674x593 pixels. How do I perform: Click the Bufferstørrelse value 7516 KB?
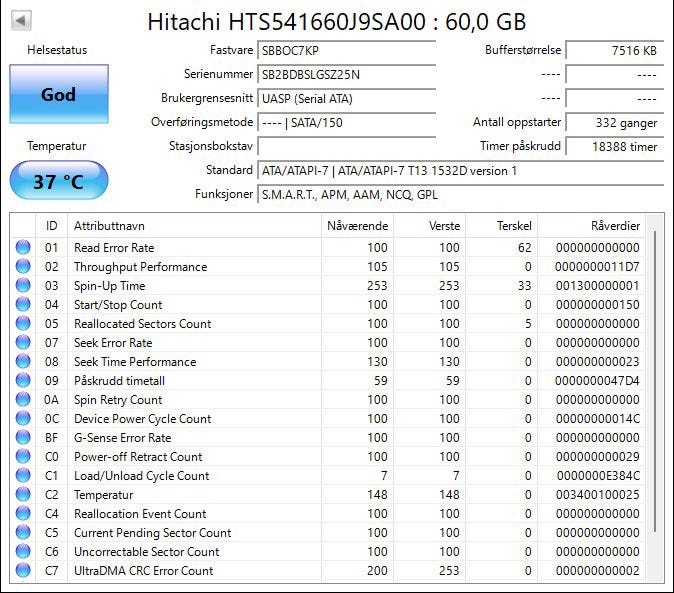point(615,50)
